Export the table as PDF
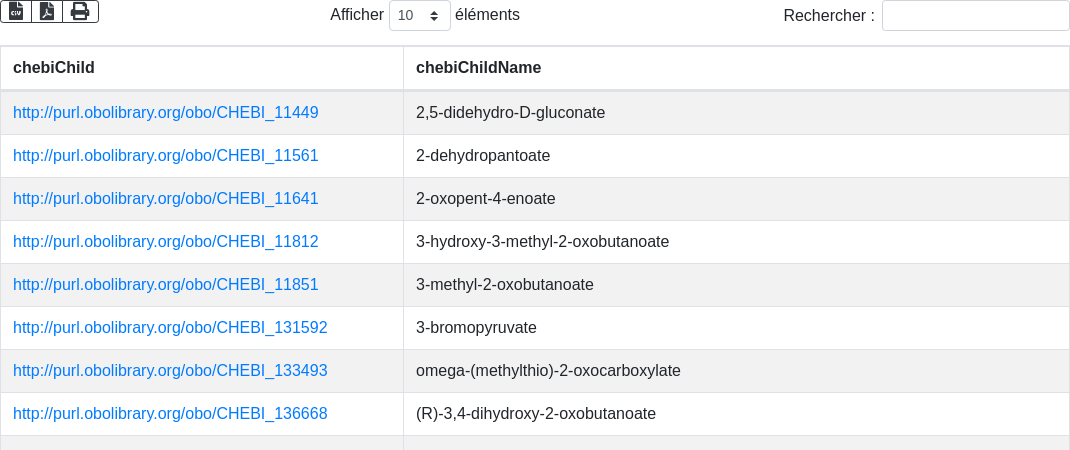 coord(47,11)
